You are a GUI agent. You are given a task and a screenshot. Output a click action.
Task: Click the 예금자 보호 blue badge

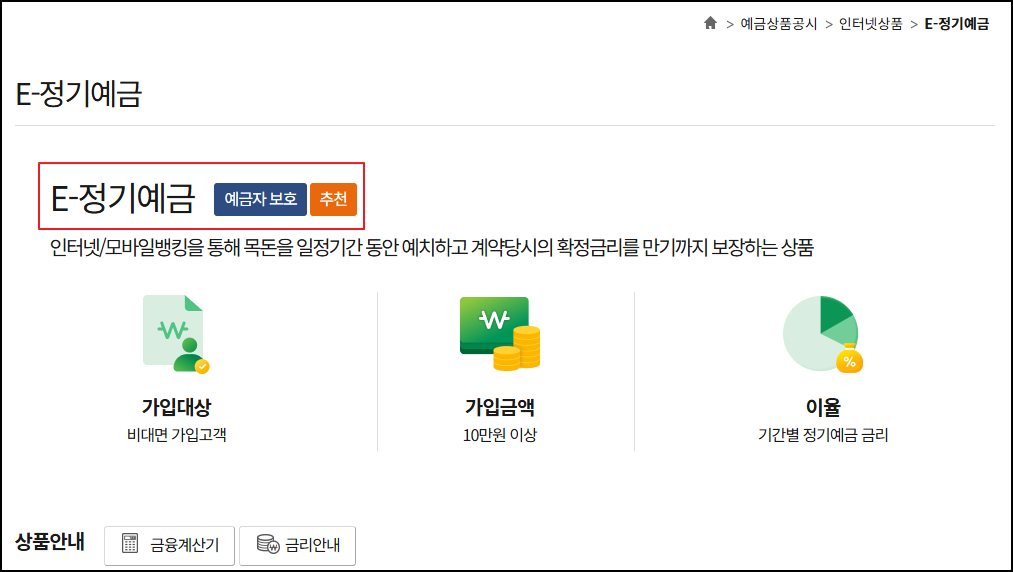(260, 199)
